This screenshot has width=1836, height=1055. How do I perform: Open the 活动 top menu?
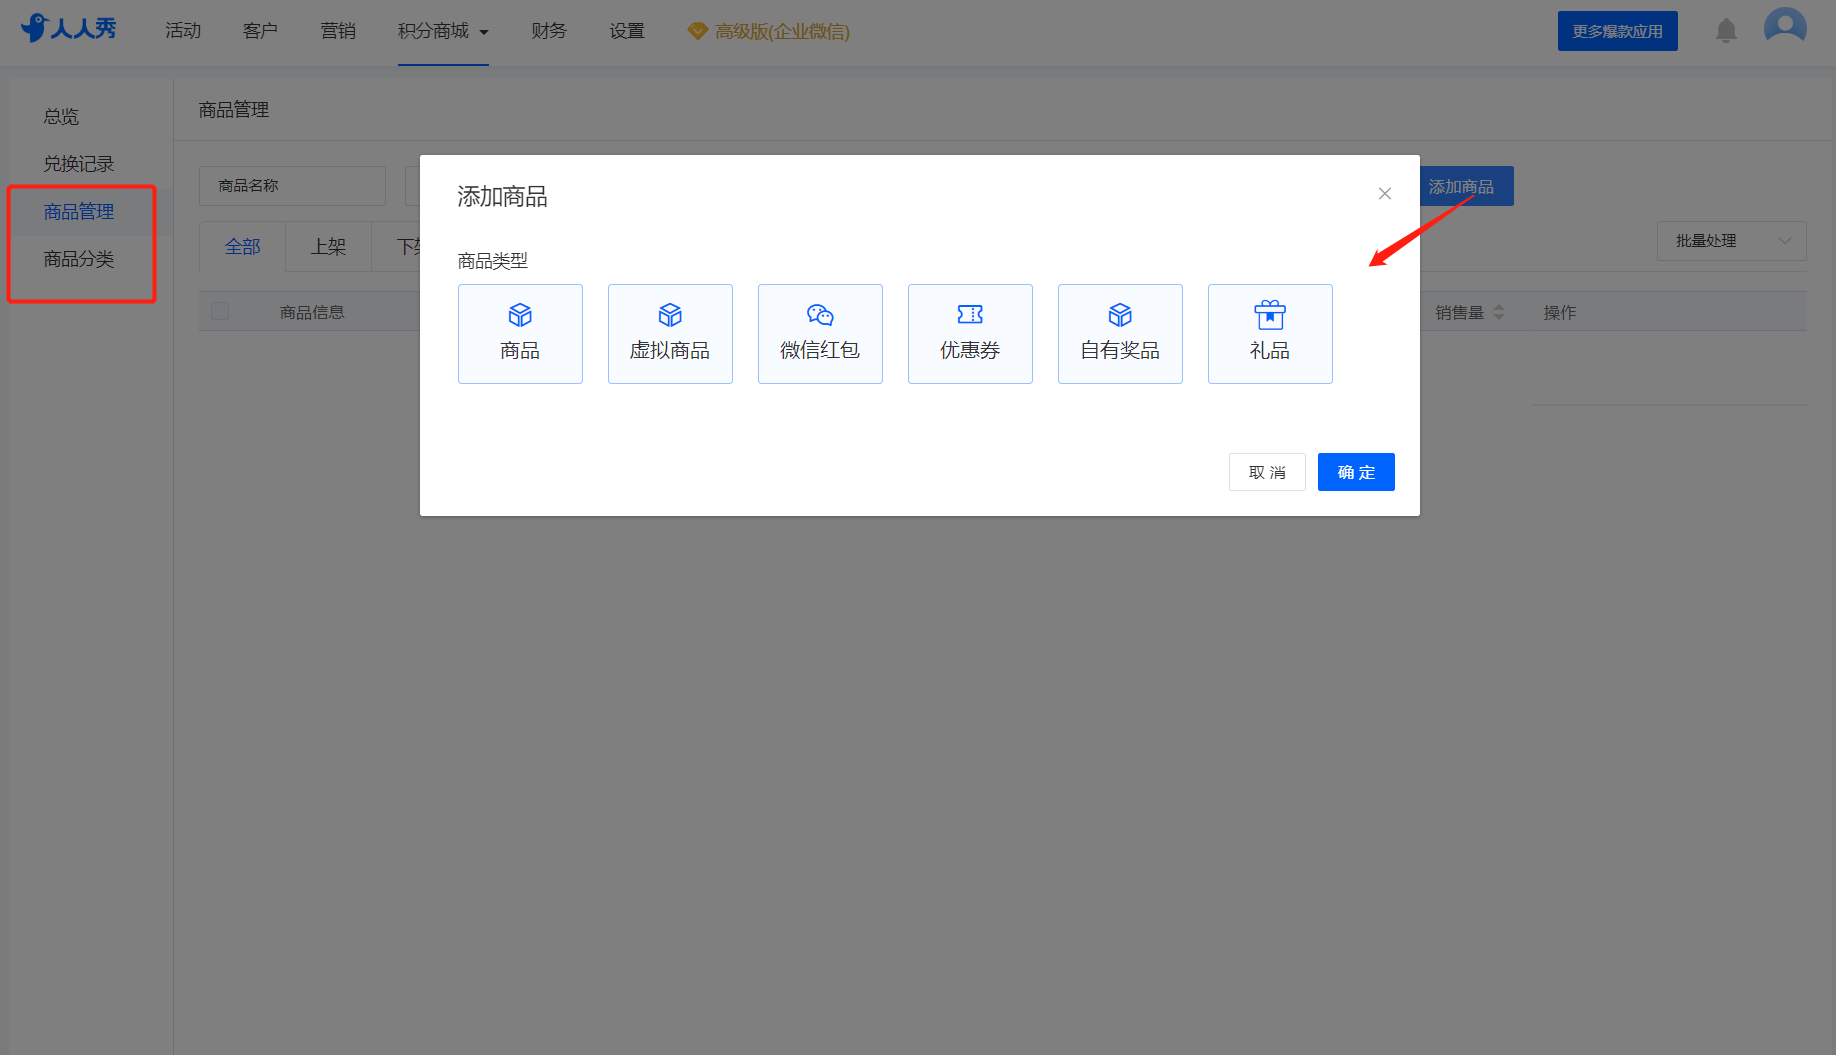[183, 31]
